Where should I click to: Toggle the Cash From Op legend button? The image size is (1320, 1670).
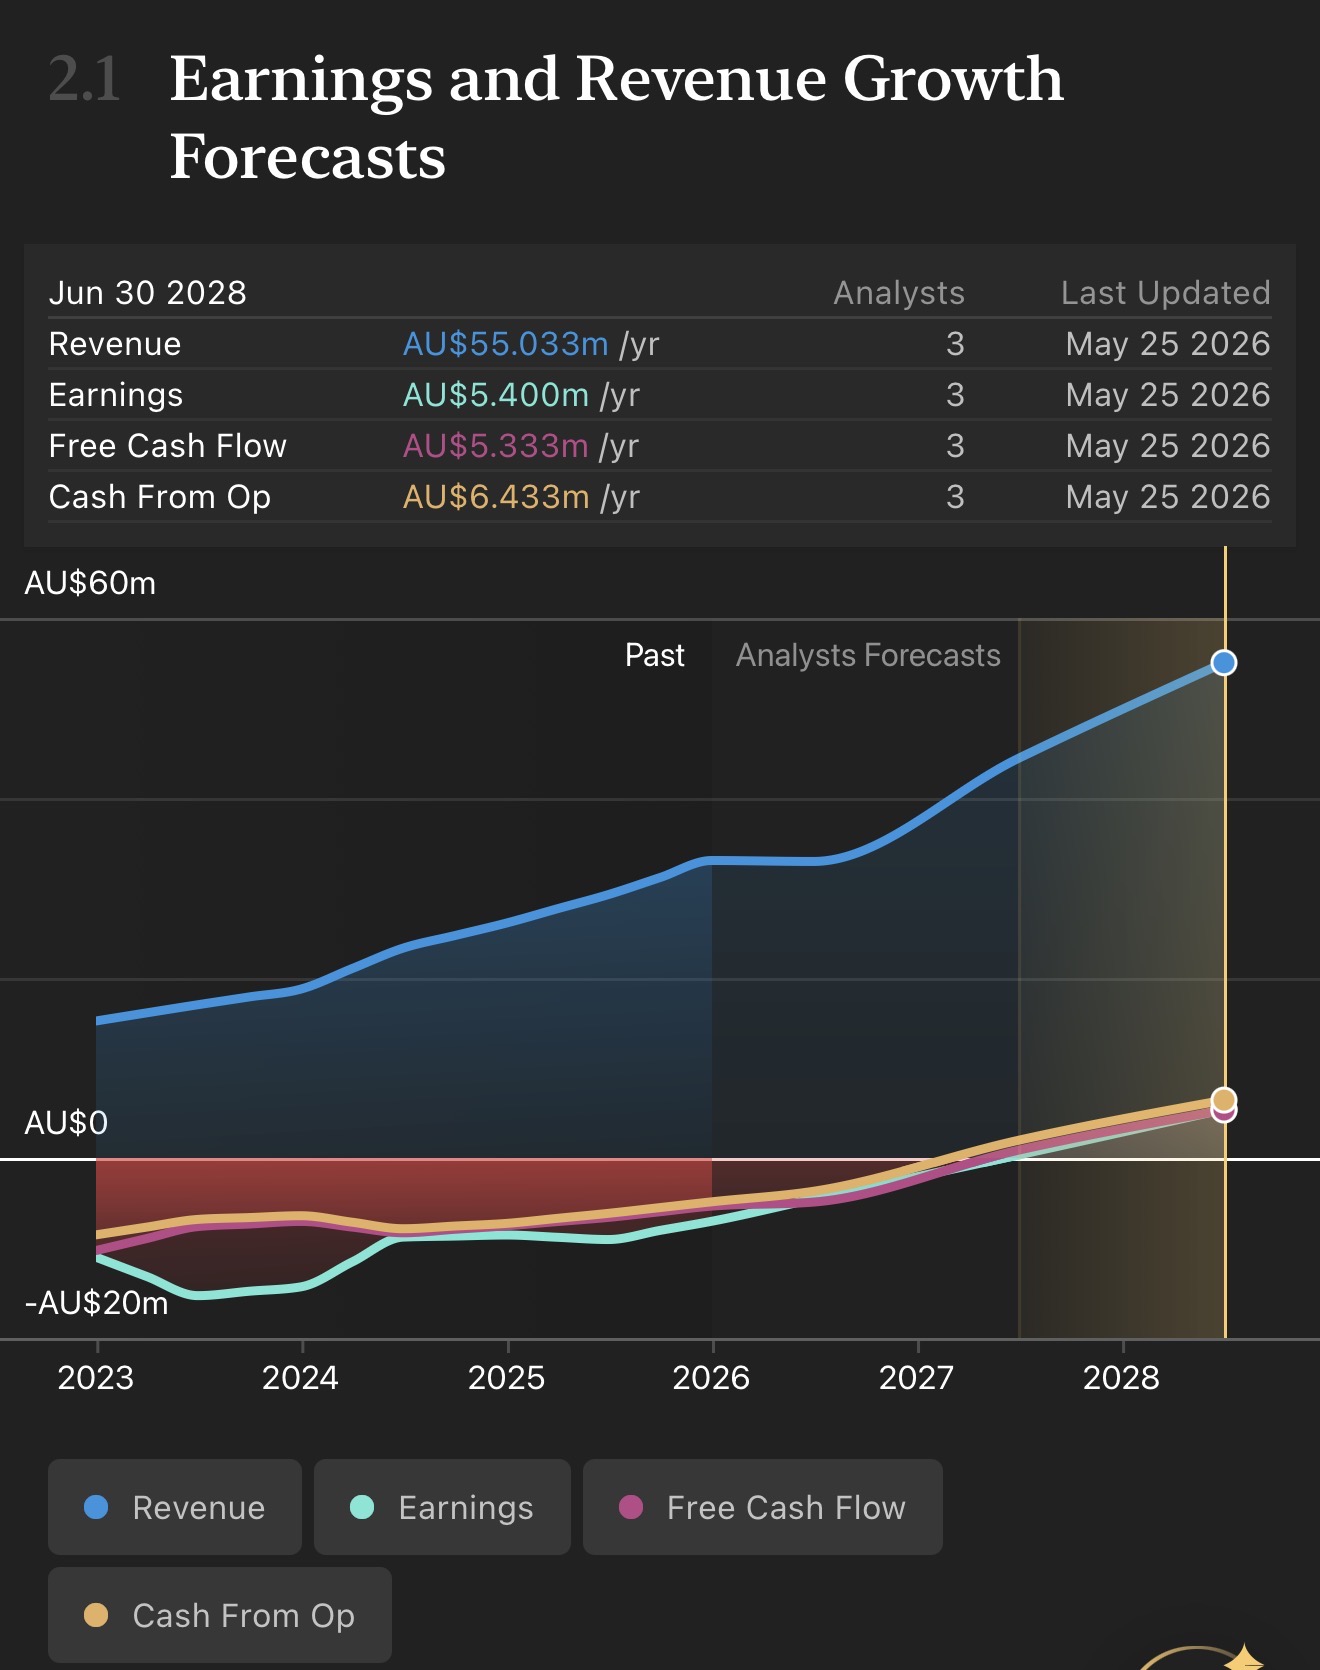pyautogui.click(x=220, y=1615)
